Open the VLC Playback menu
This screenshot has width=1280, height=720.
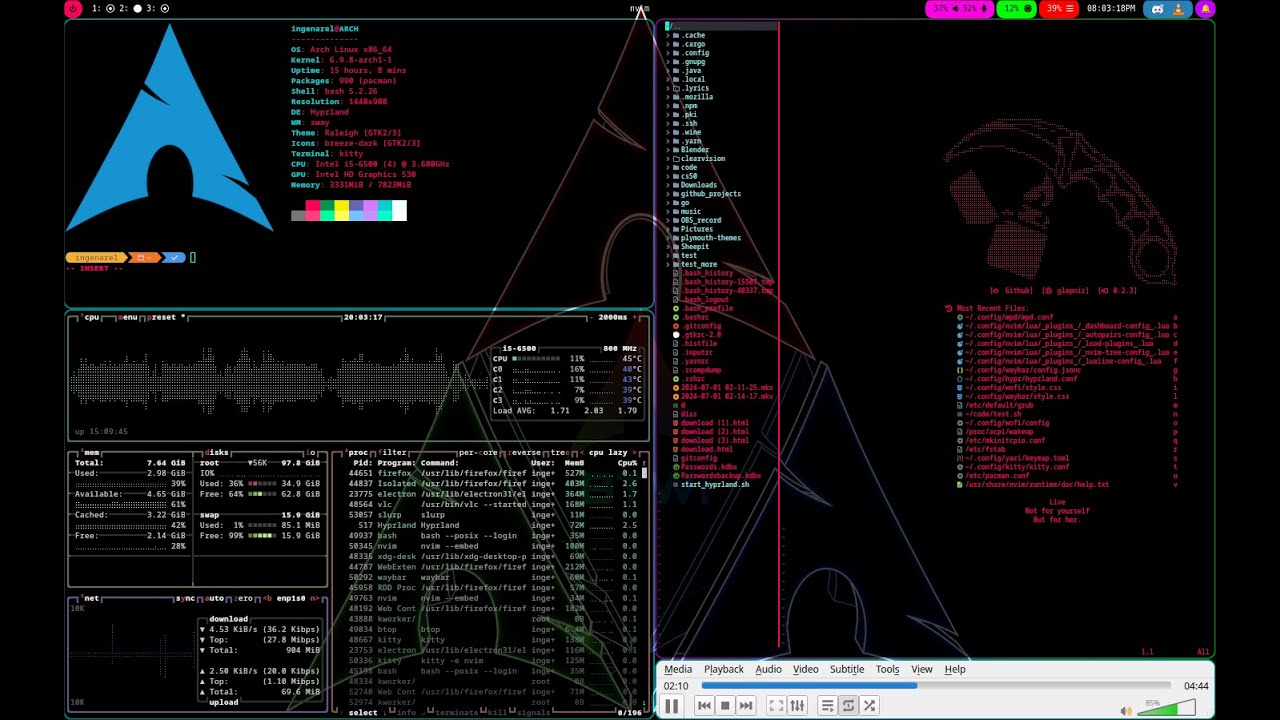724,669
